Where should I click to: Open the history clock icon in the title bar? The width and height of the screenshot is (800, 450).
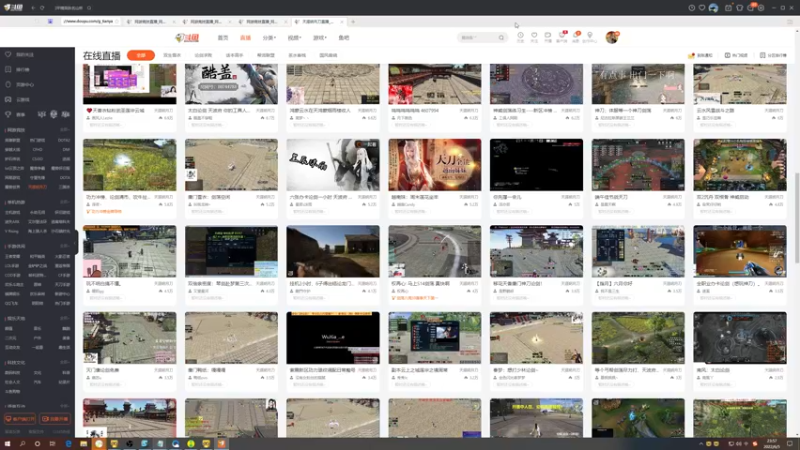(x=691, y=8)
